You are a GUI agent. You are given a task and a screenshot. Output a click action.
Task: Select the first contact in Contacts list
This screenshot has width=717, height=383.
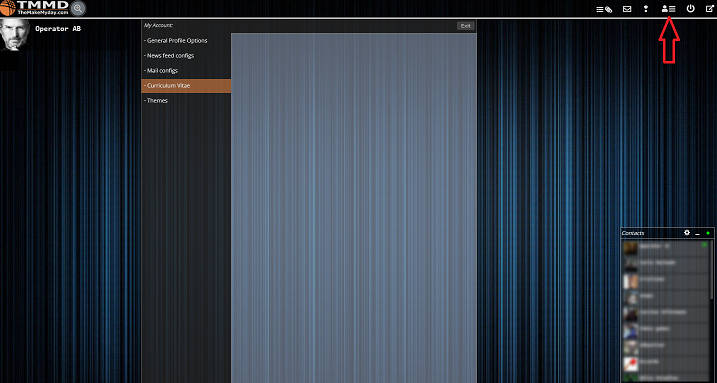tap(665, 247)
